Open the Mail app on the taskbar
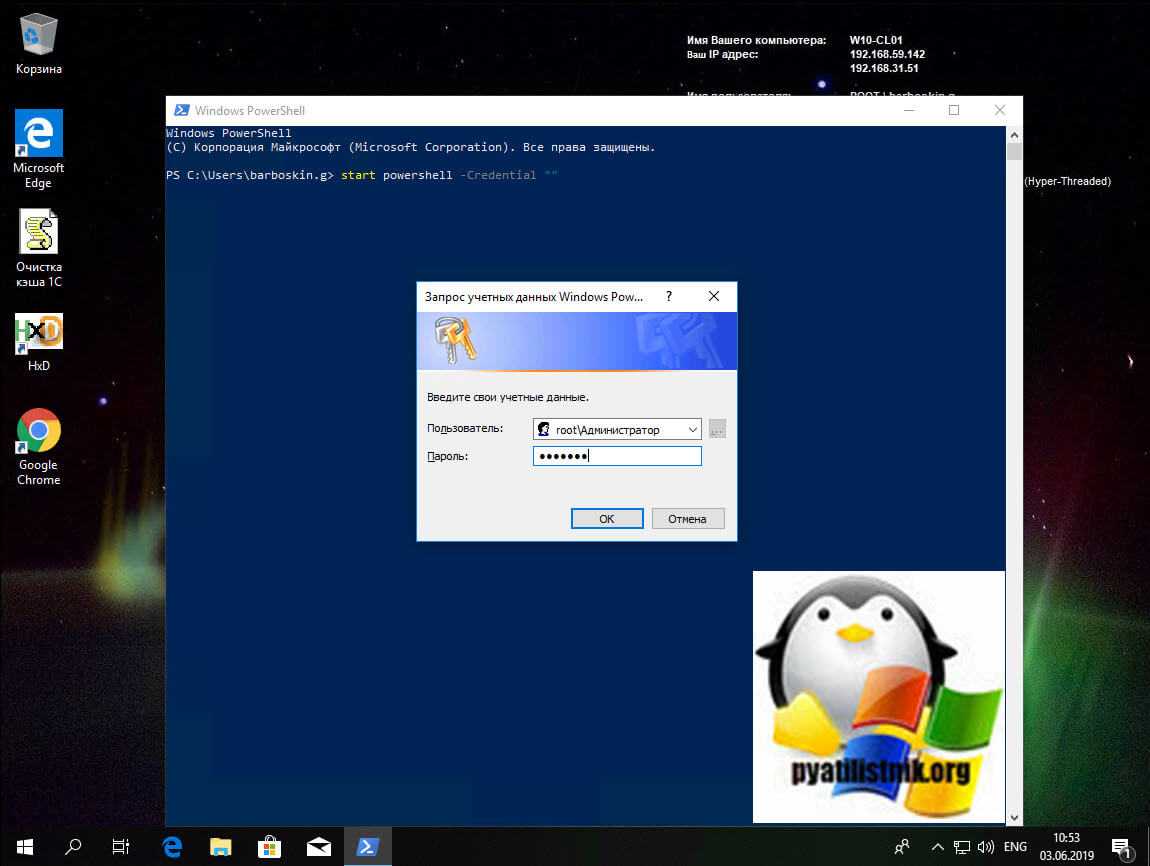The width and height of the screenshot is (1150, 866). (x=318, y=846)
